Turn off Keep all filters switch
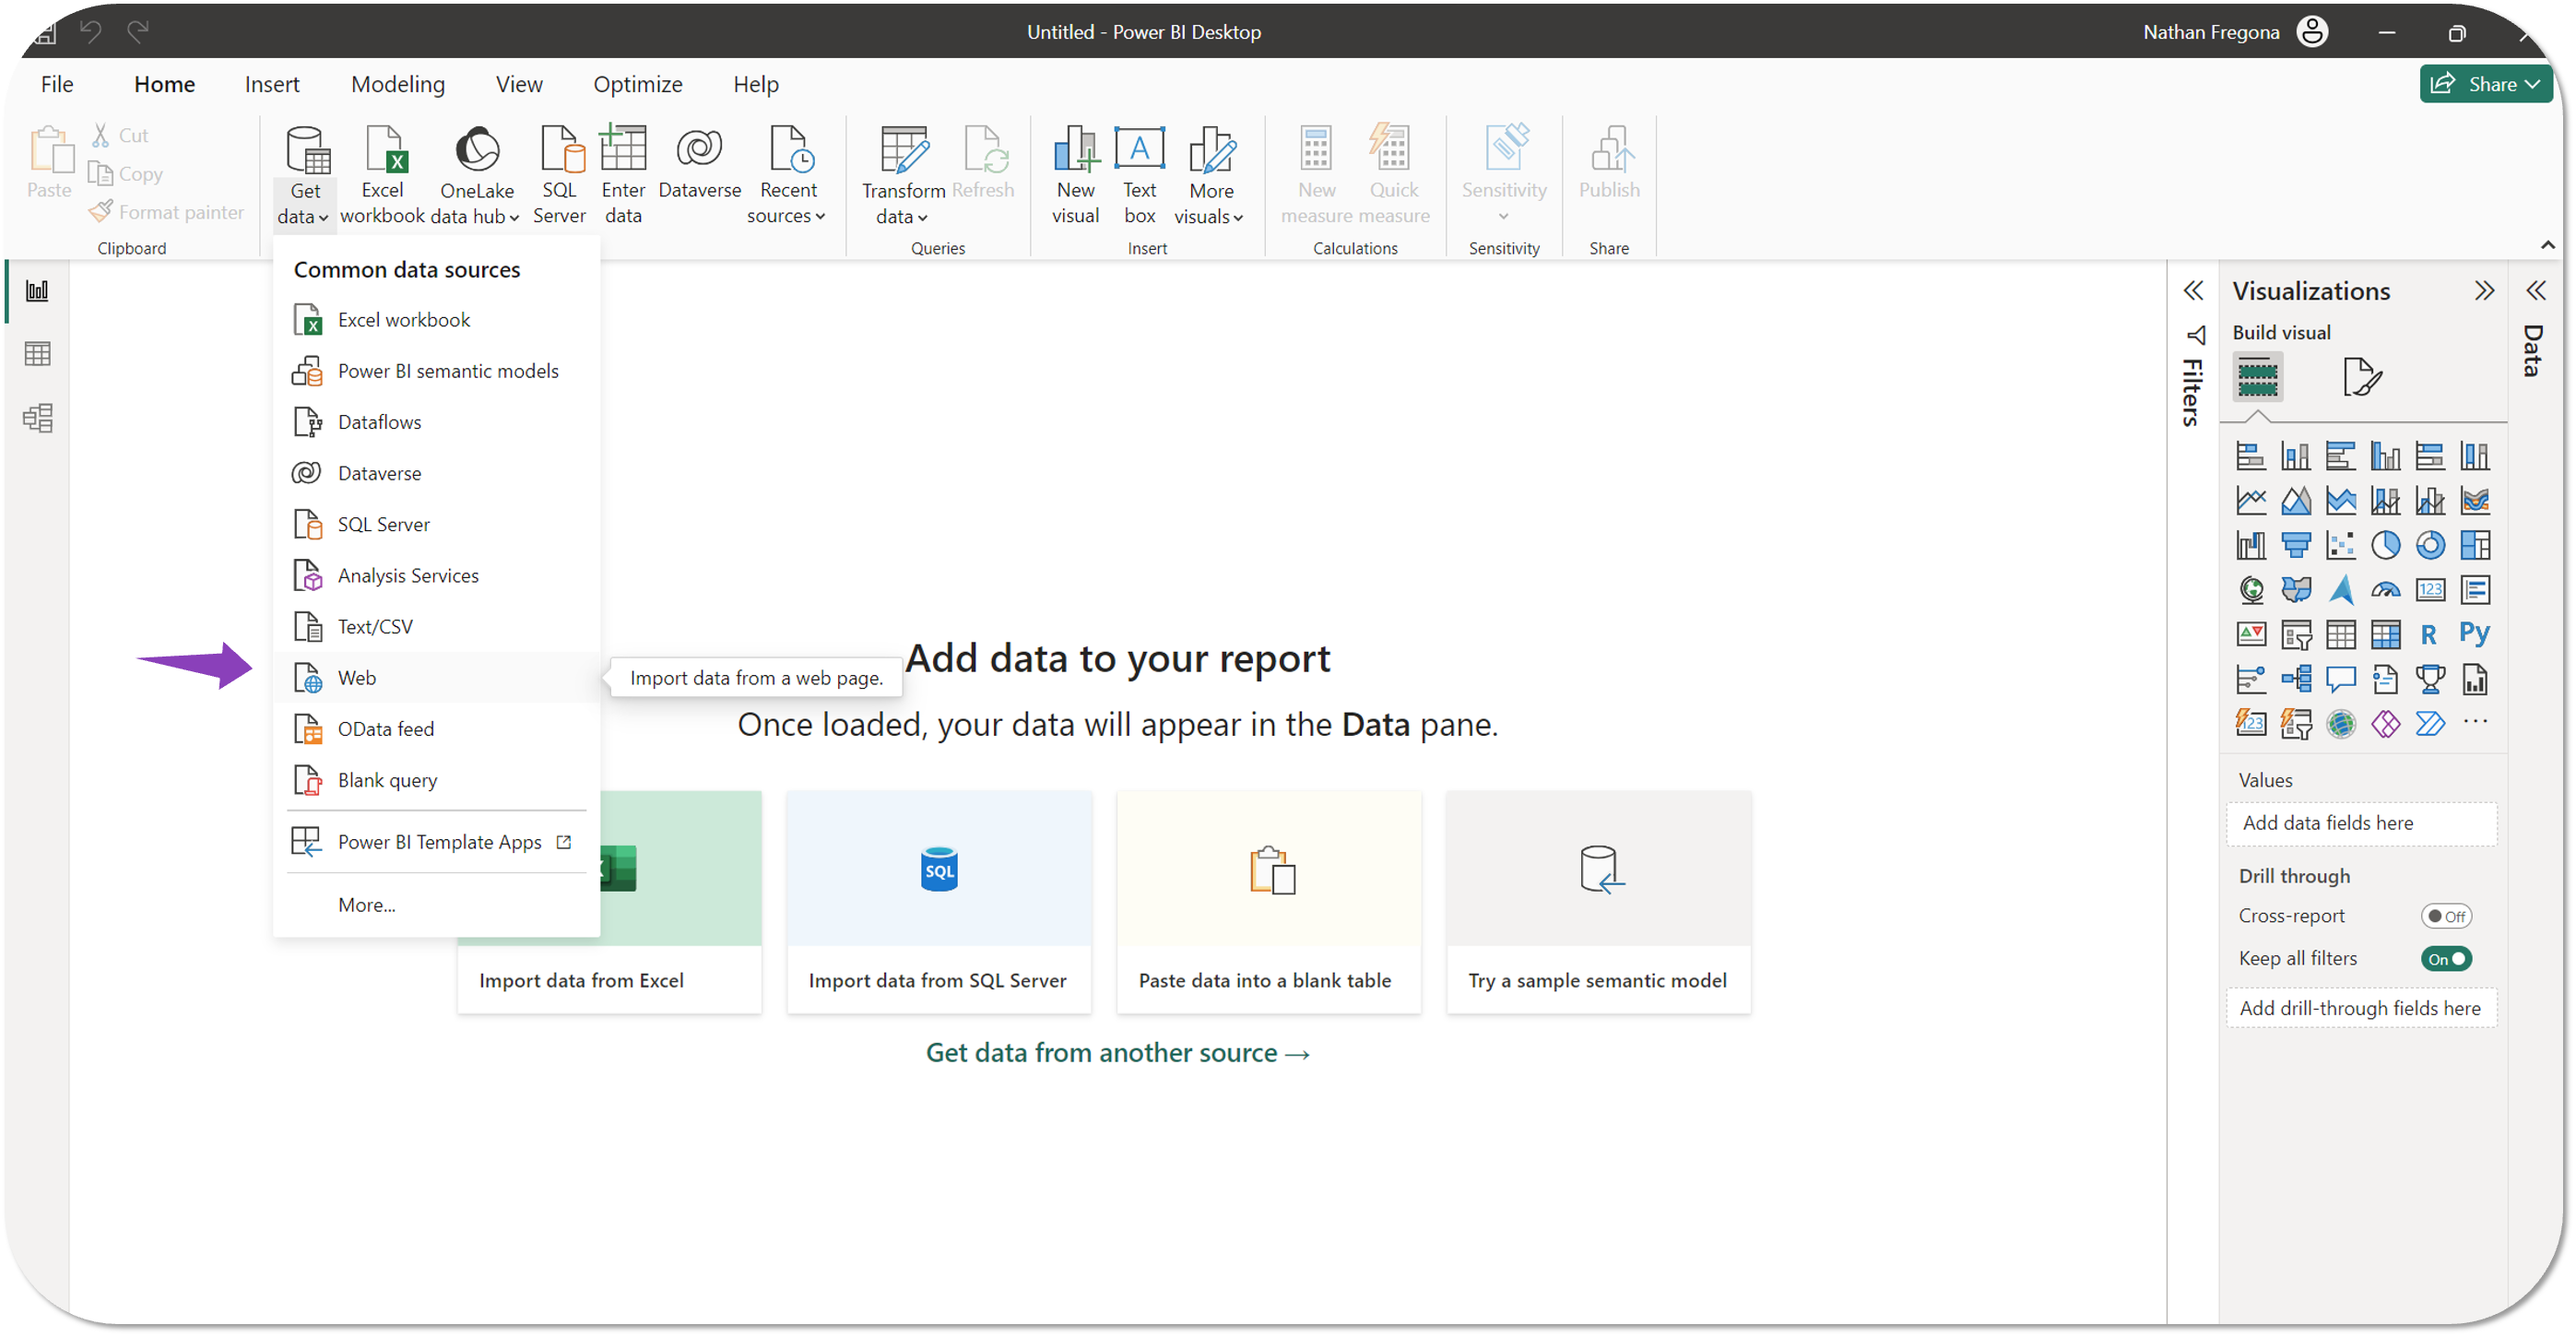The image size is (2576, 1337). 2445,959
